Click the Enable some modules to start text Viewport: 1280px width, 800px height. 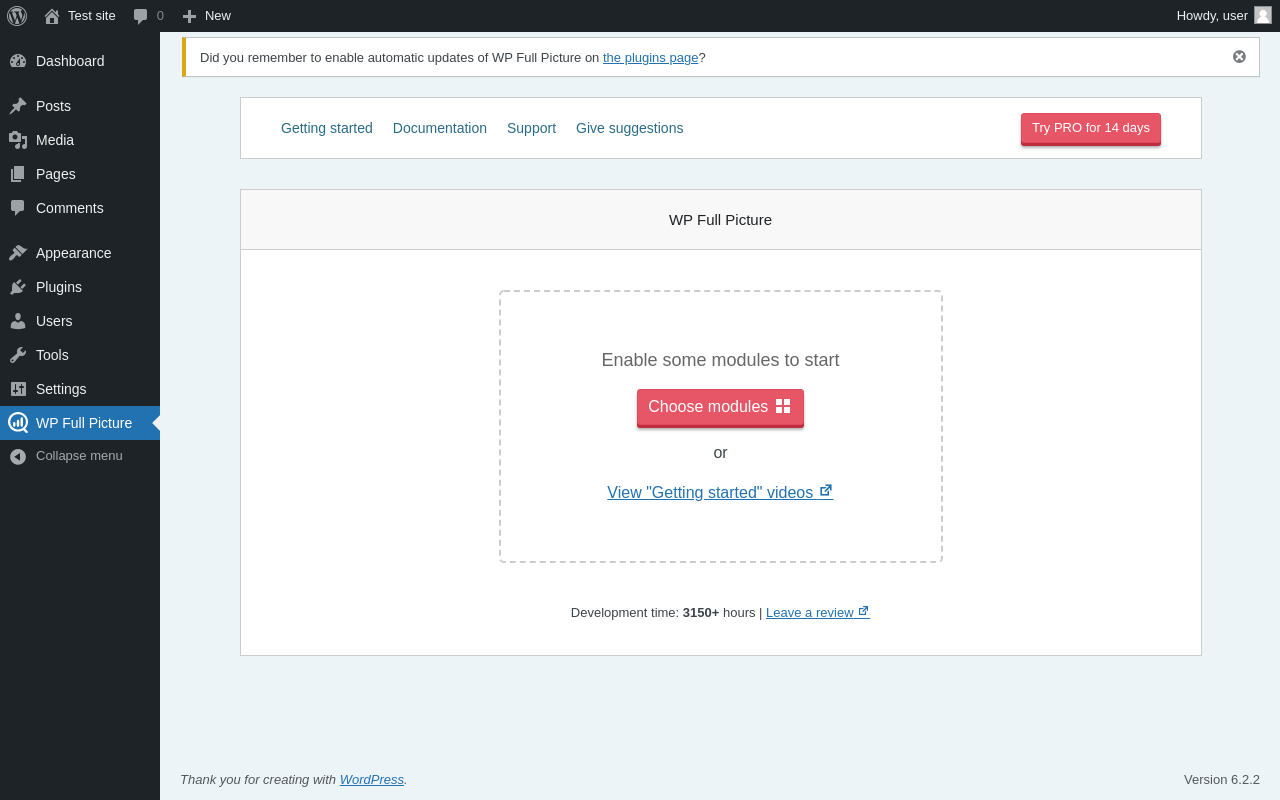pos(720,360)
